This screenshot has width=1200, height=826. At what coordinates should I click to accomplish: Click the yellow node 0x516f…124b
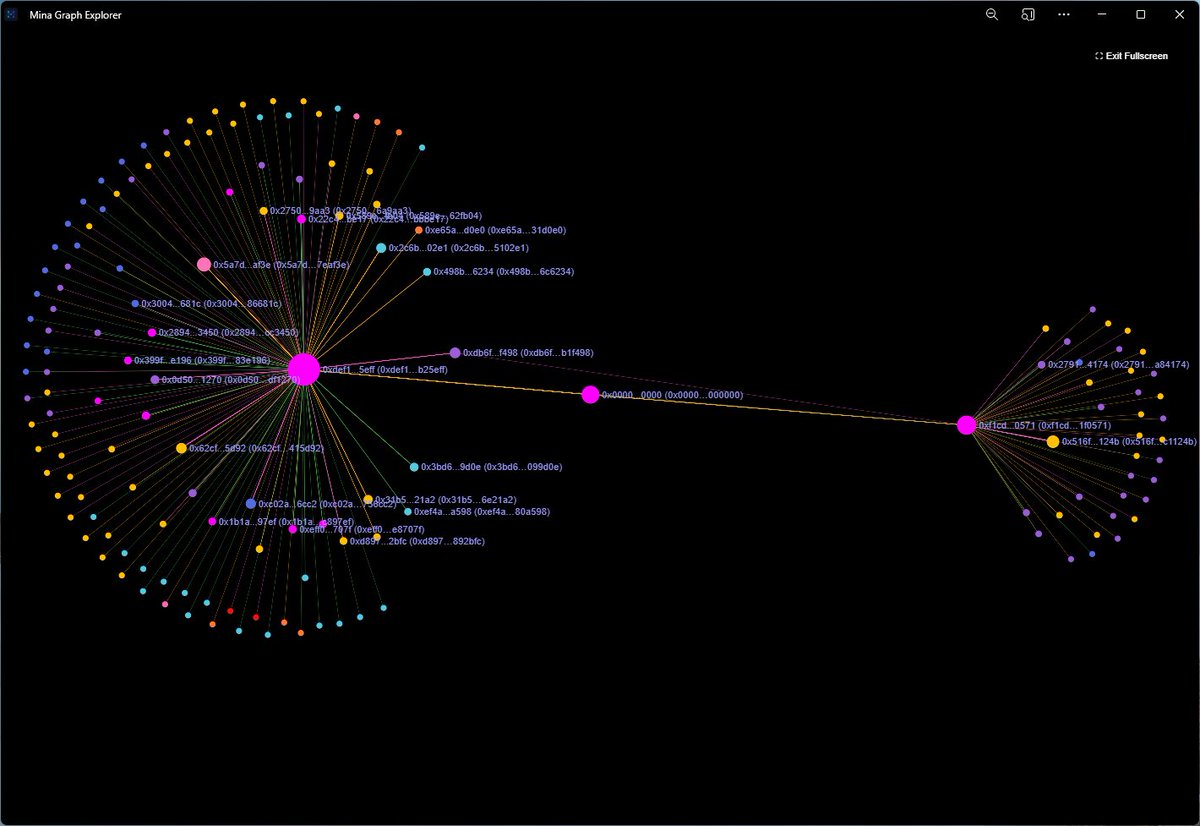pyautogui.click(x=1053, y=441)
